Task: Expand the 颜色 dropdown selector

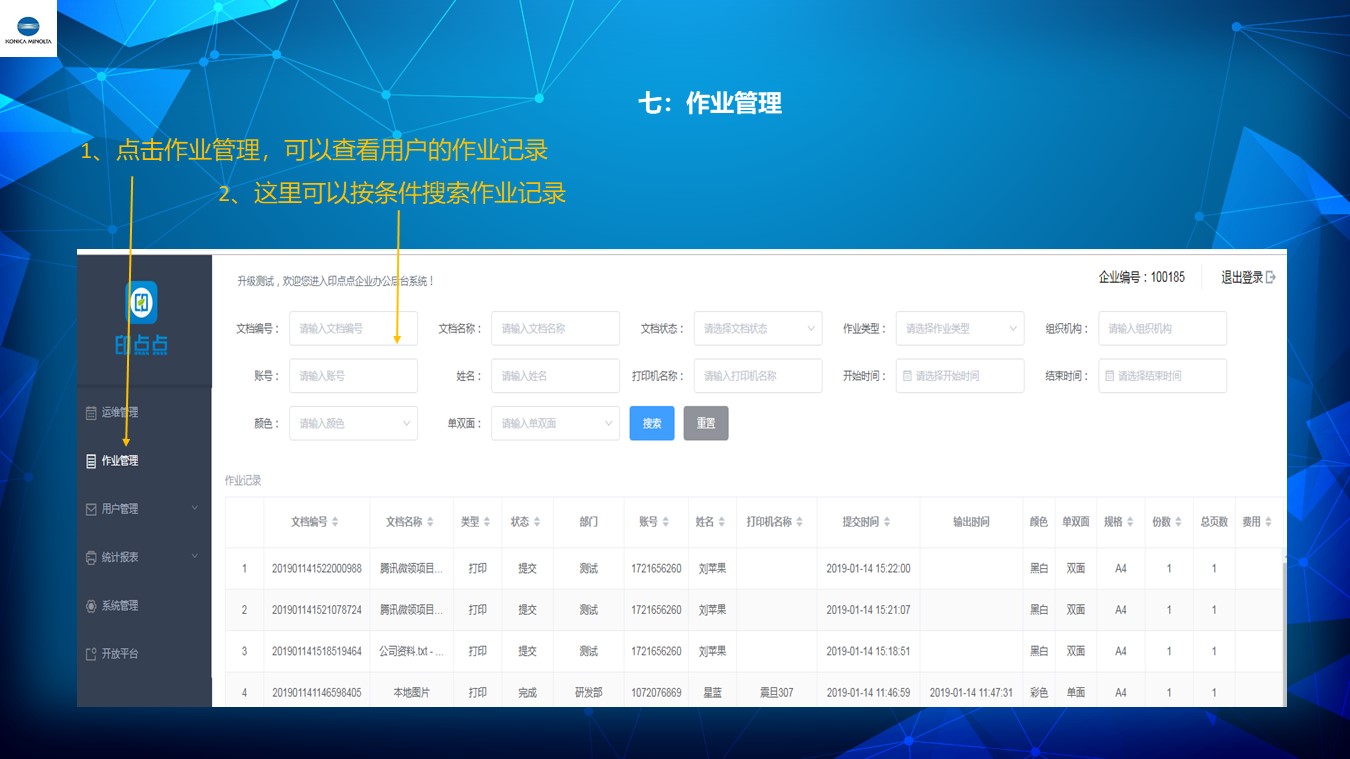Action: tap(353, 423)
